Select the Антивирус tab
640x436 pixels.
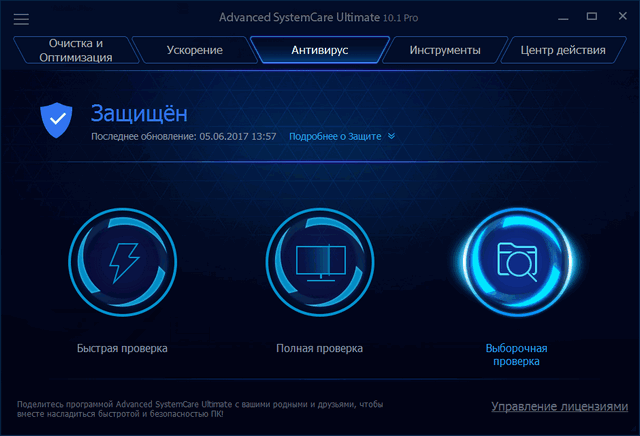pyautogui.click(x=320, y=50)
